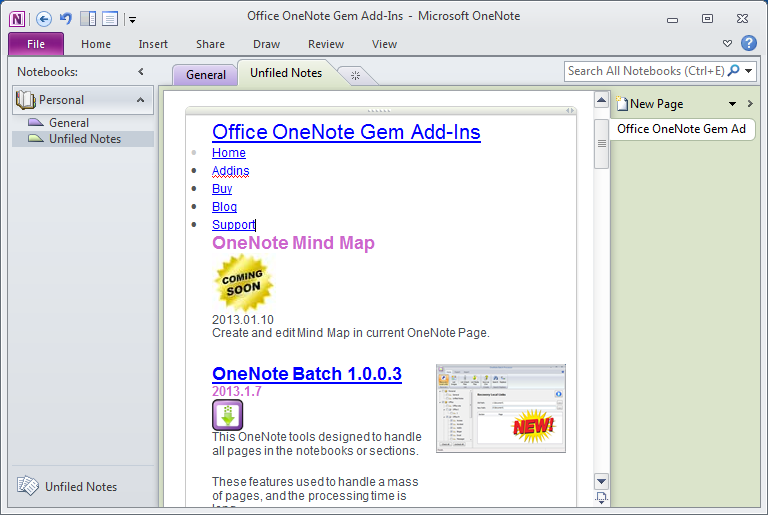
Task: Open the Insert ribbon tab
Action: [x=153, y=44]
